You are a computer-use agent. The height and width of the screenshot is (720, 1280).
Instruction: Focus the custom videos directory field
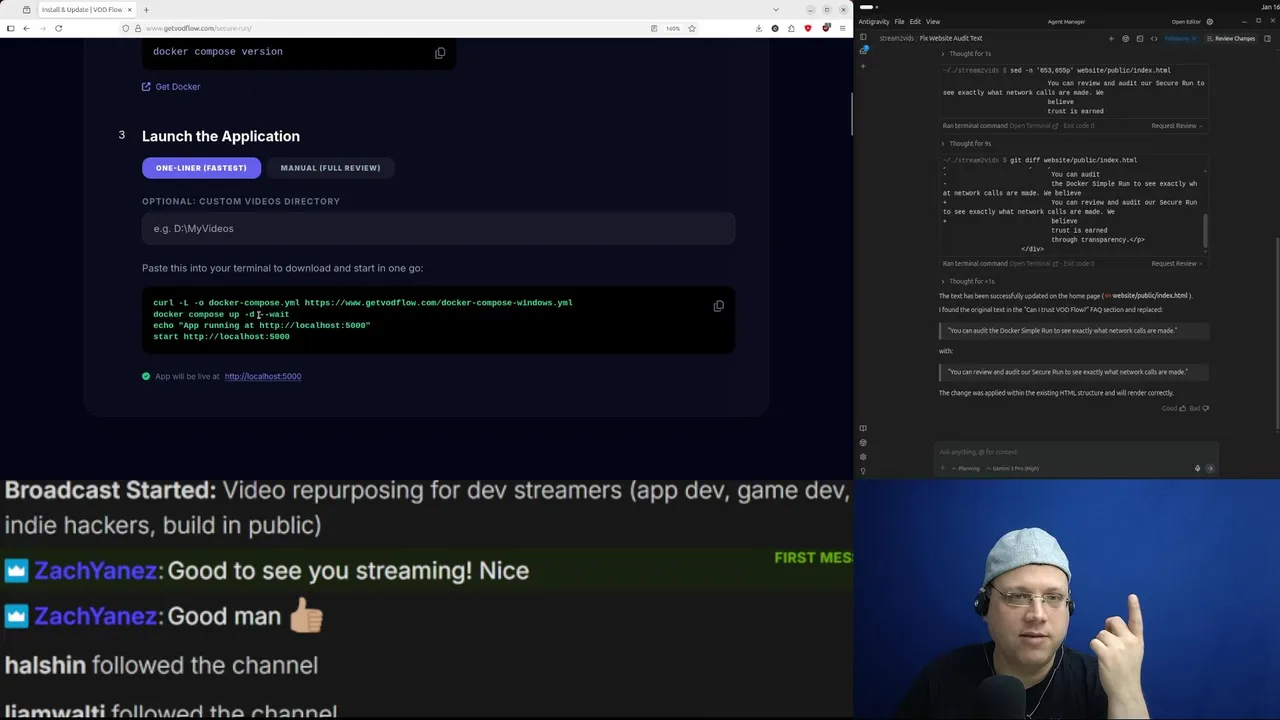click(438, 228)
